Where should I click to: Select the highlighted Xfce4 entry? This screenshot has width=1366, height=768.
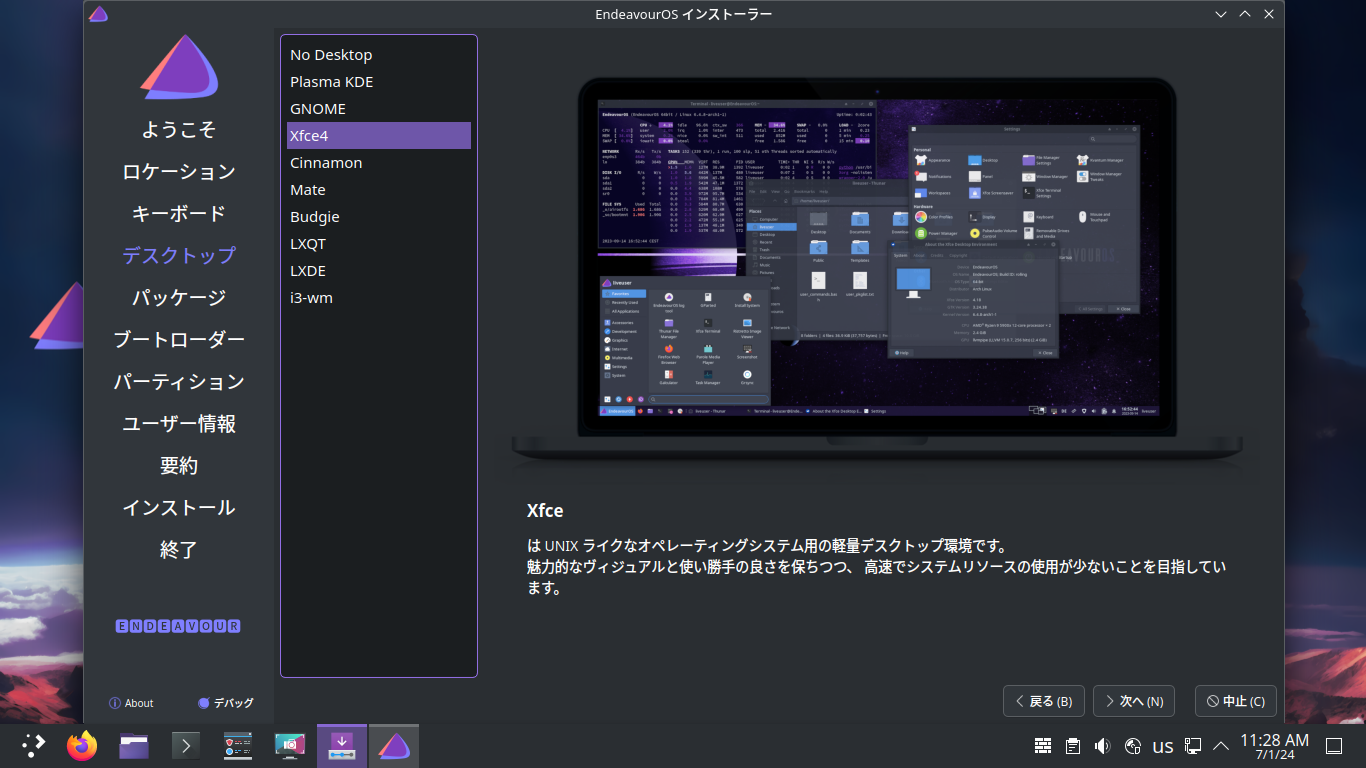tap(379, 136)
